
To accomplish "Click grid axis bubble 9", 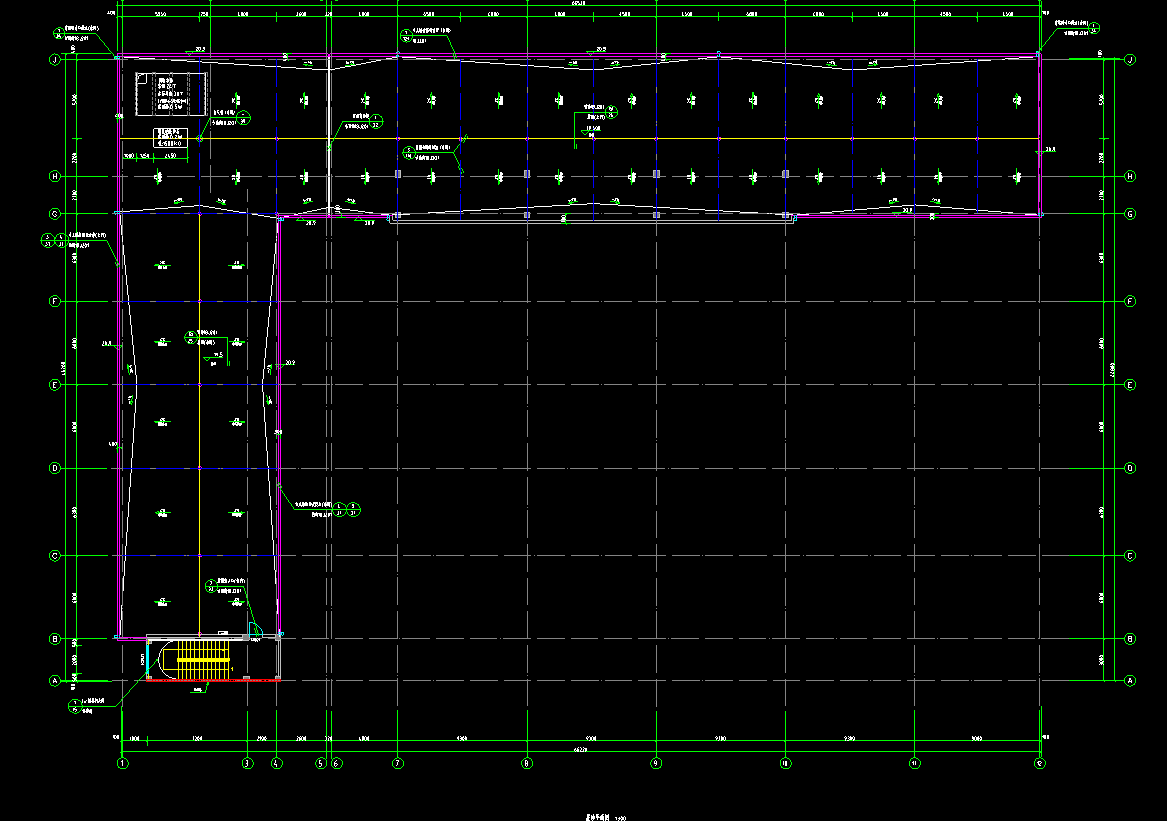I will 656,763.
